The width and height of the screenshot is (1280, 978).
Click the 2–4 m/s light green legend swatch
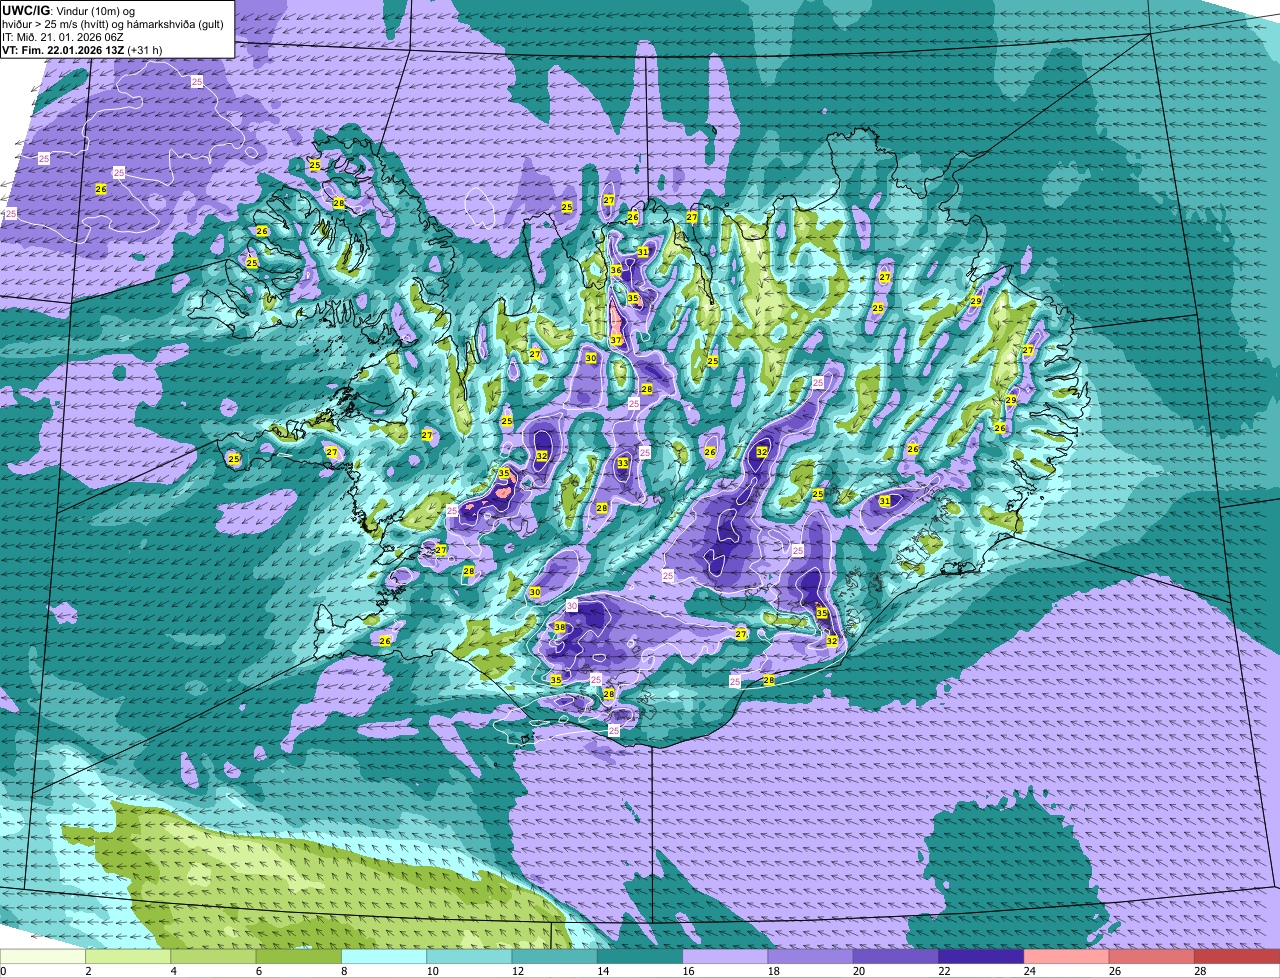click(129, 957)
